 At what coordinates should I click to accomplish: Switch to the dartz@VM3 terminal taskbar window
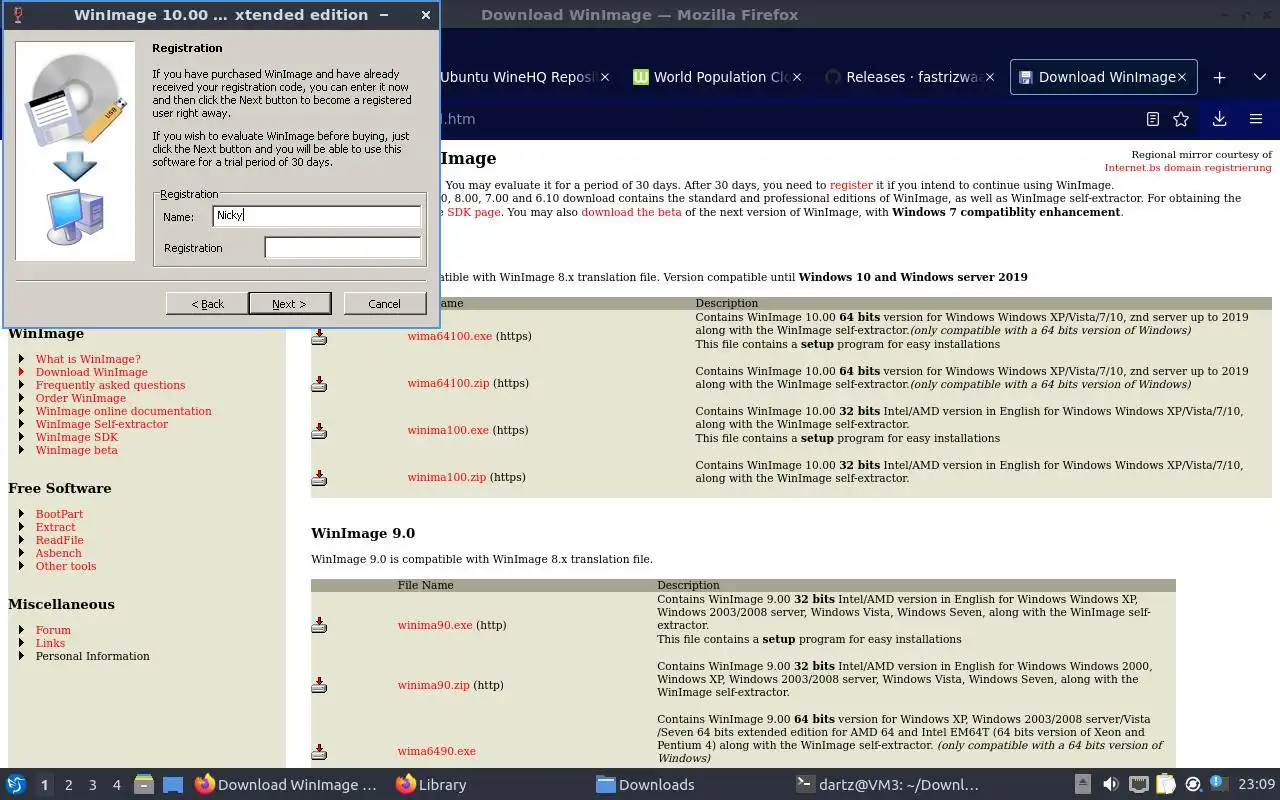click(887, 785)
